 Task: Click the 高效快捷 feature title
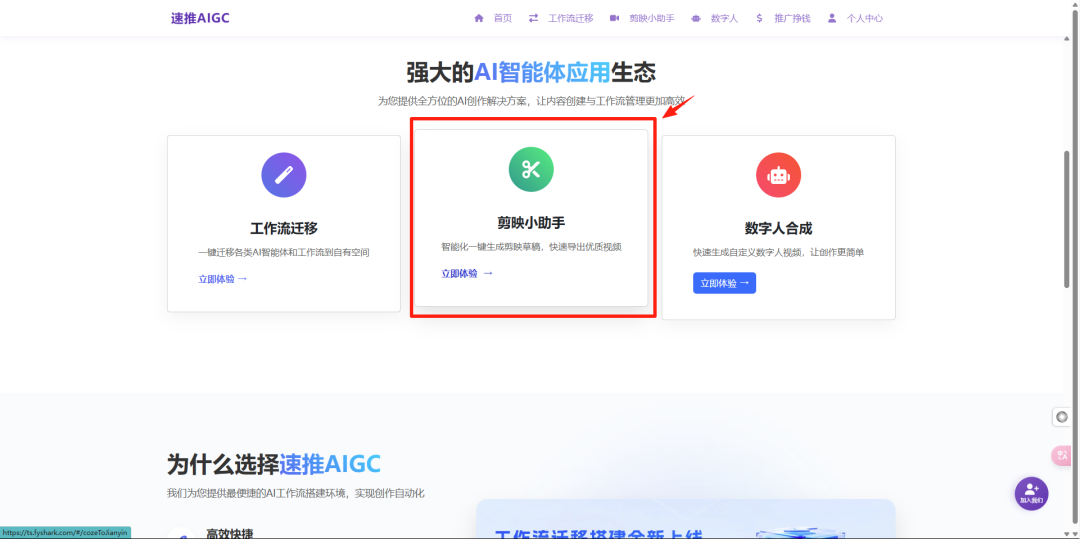[x=229, y=533]
